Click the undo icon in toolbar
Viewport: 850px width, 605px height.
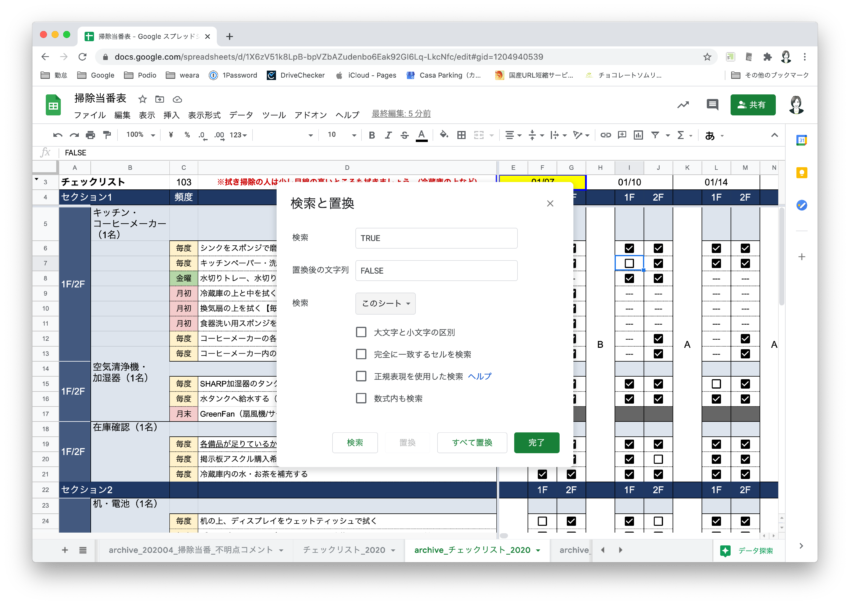(x=58, y=135)
